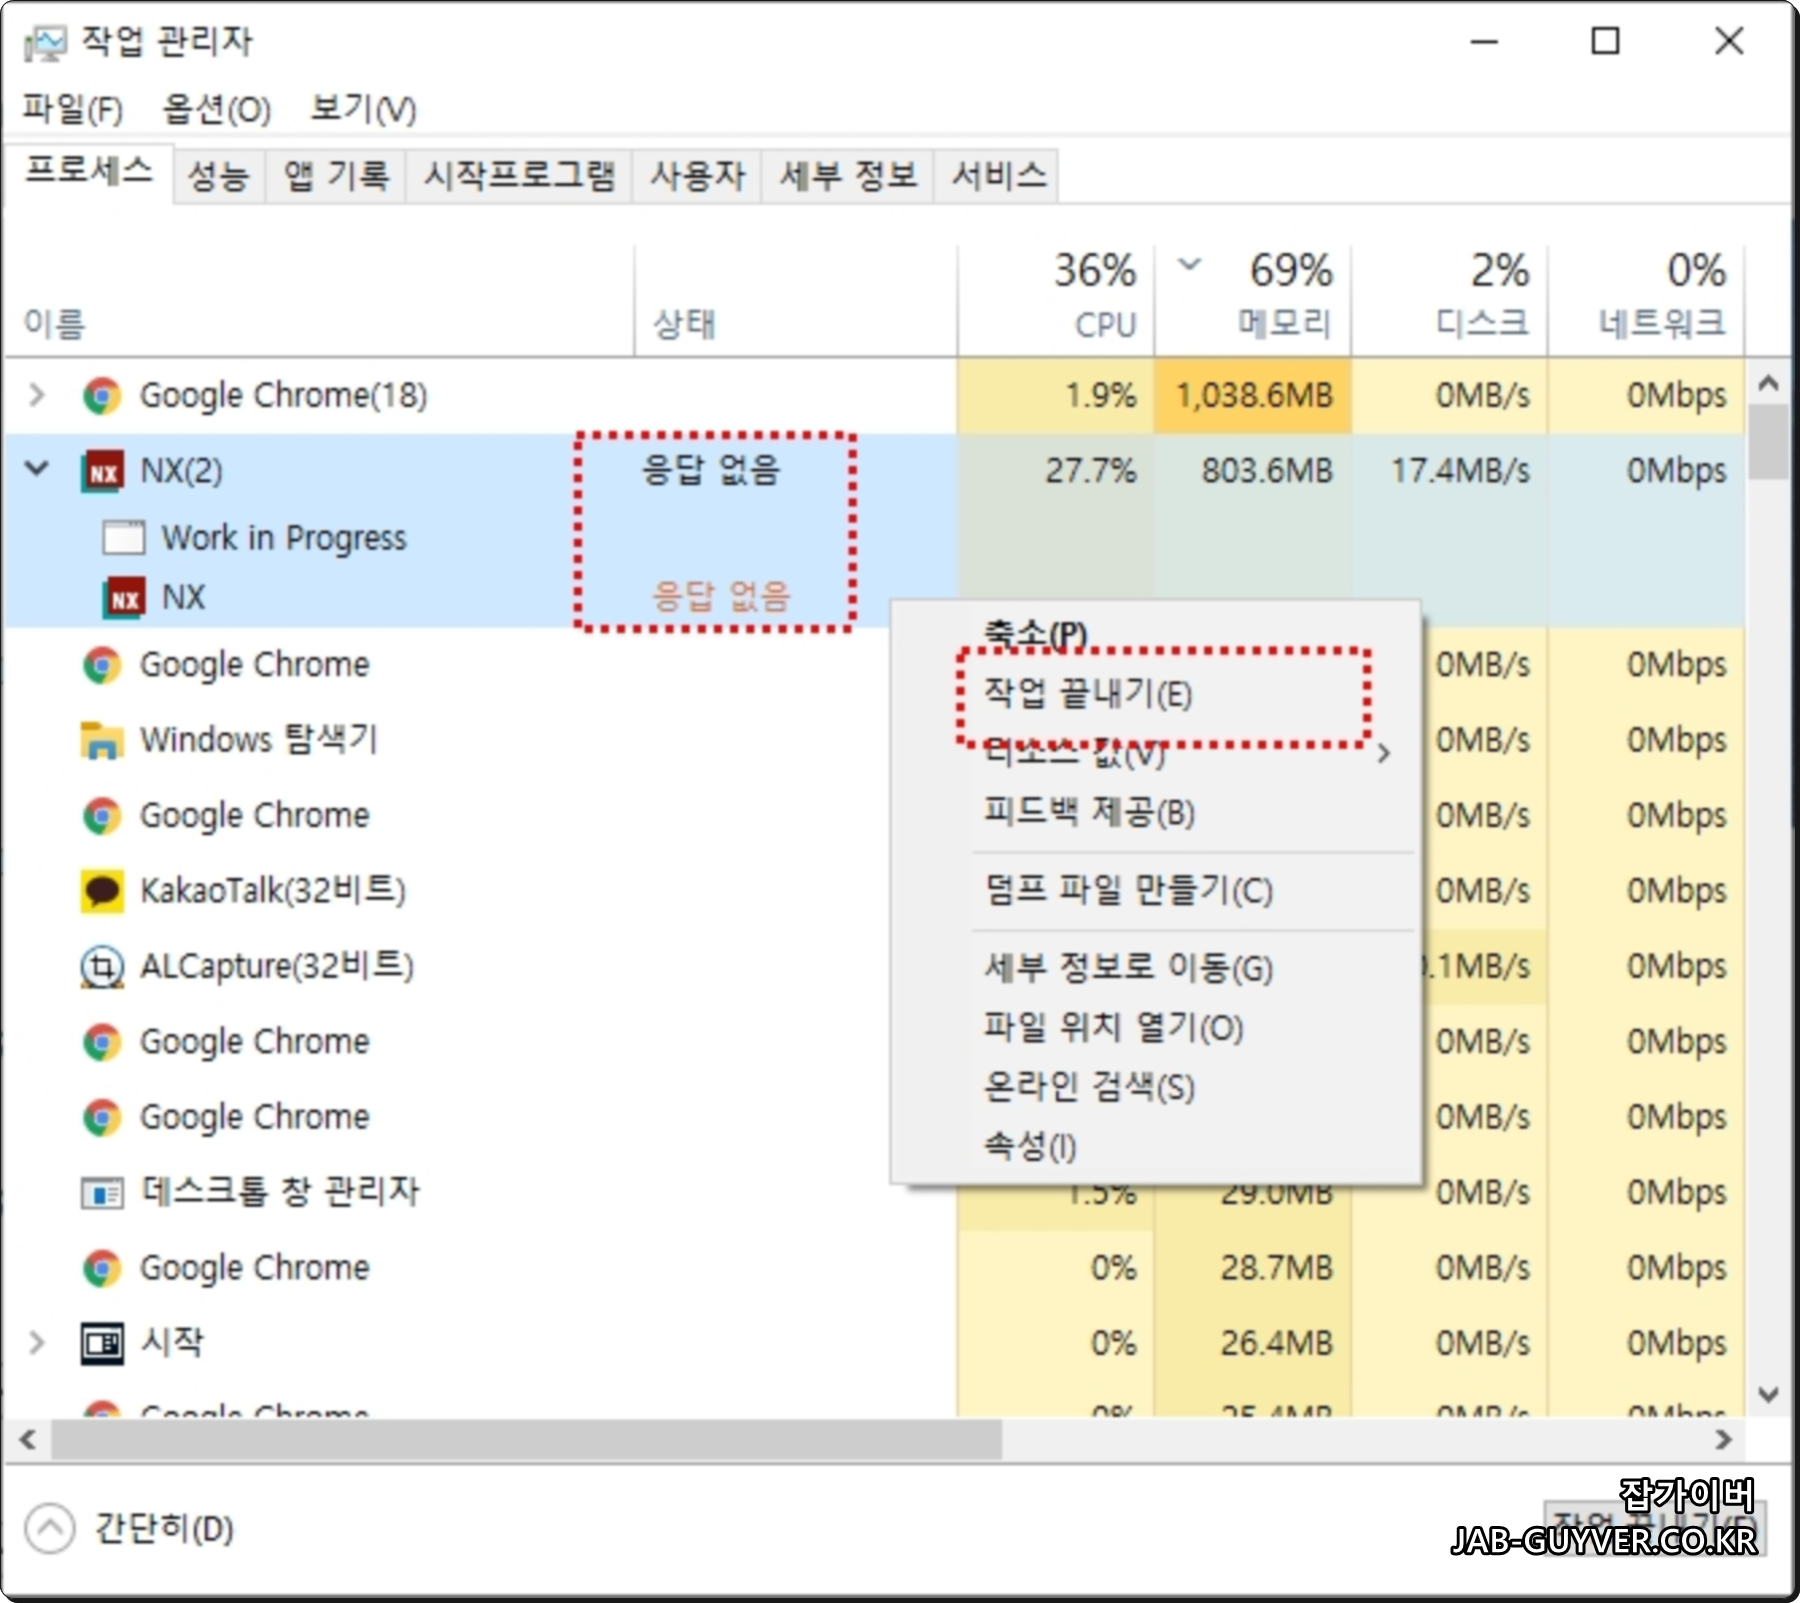The height and width of the screenshot is (1603, 1800).
Task: Switch to the 사용자 tab
Action: (697, 177)
